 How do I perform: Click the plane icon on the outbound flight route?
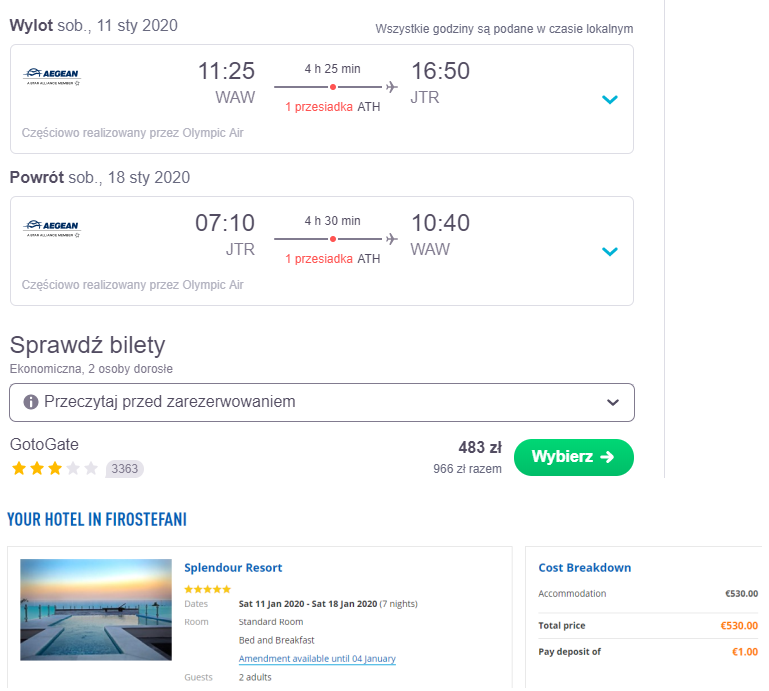coord(391,87)
